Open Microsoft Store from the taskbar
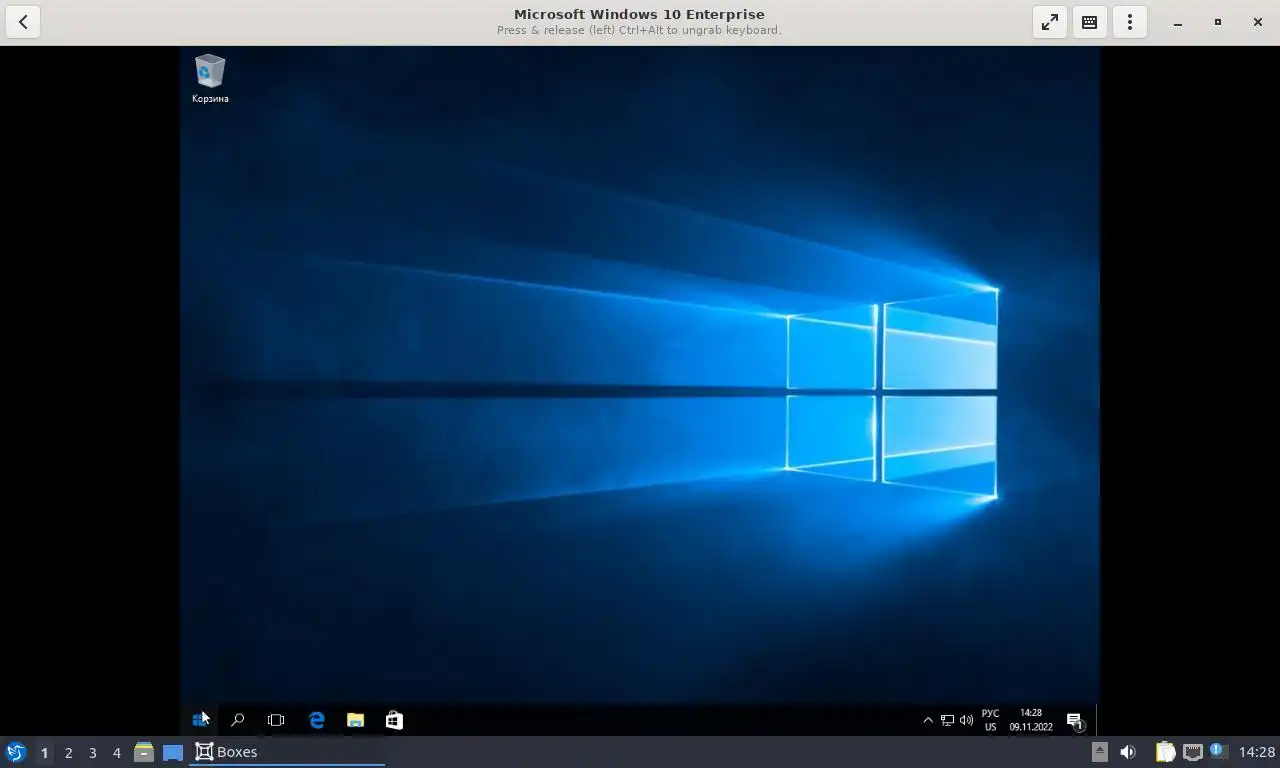Image resolution: width=1280 pixels, height=768 pixels. (394, 720)
